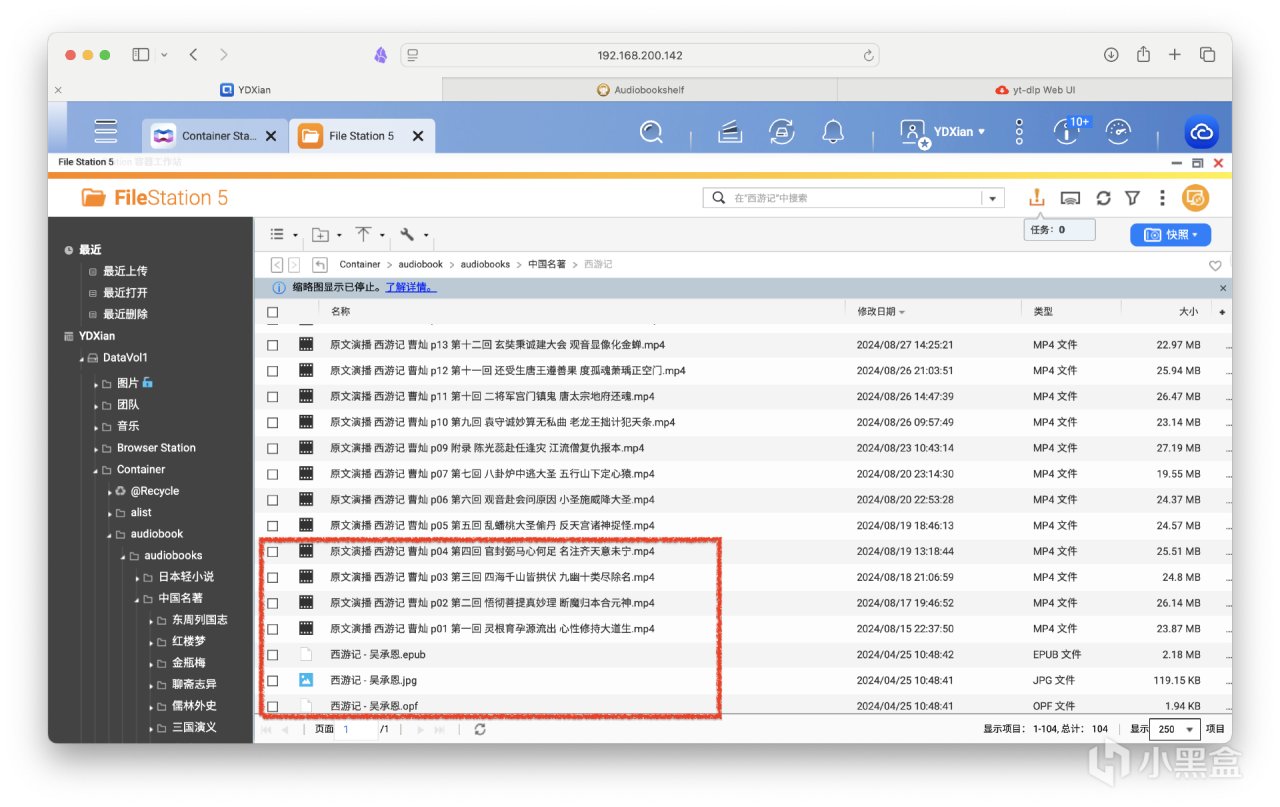Open the external devices icon in QTS bar
Image resolution: width=1280 pixels, height=807 pixels.
781,131
